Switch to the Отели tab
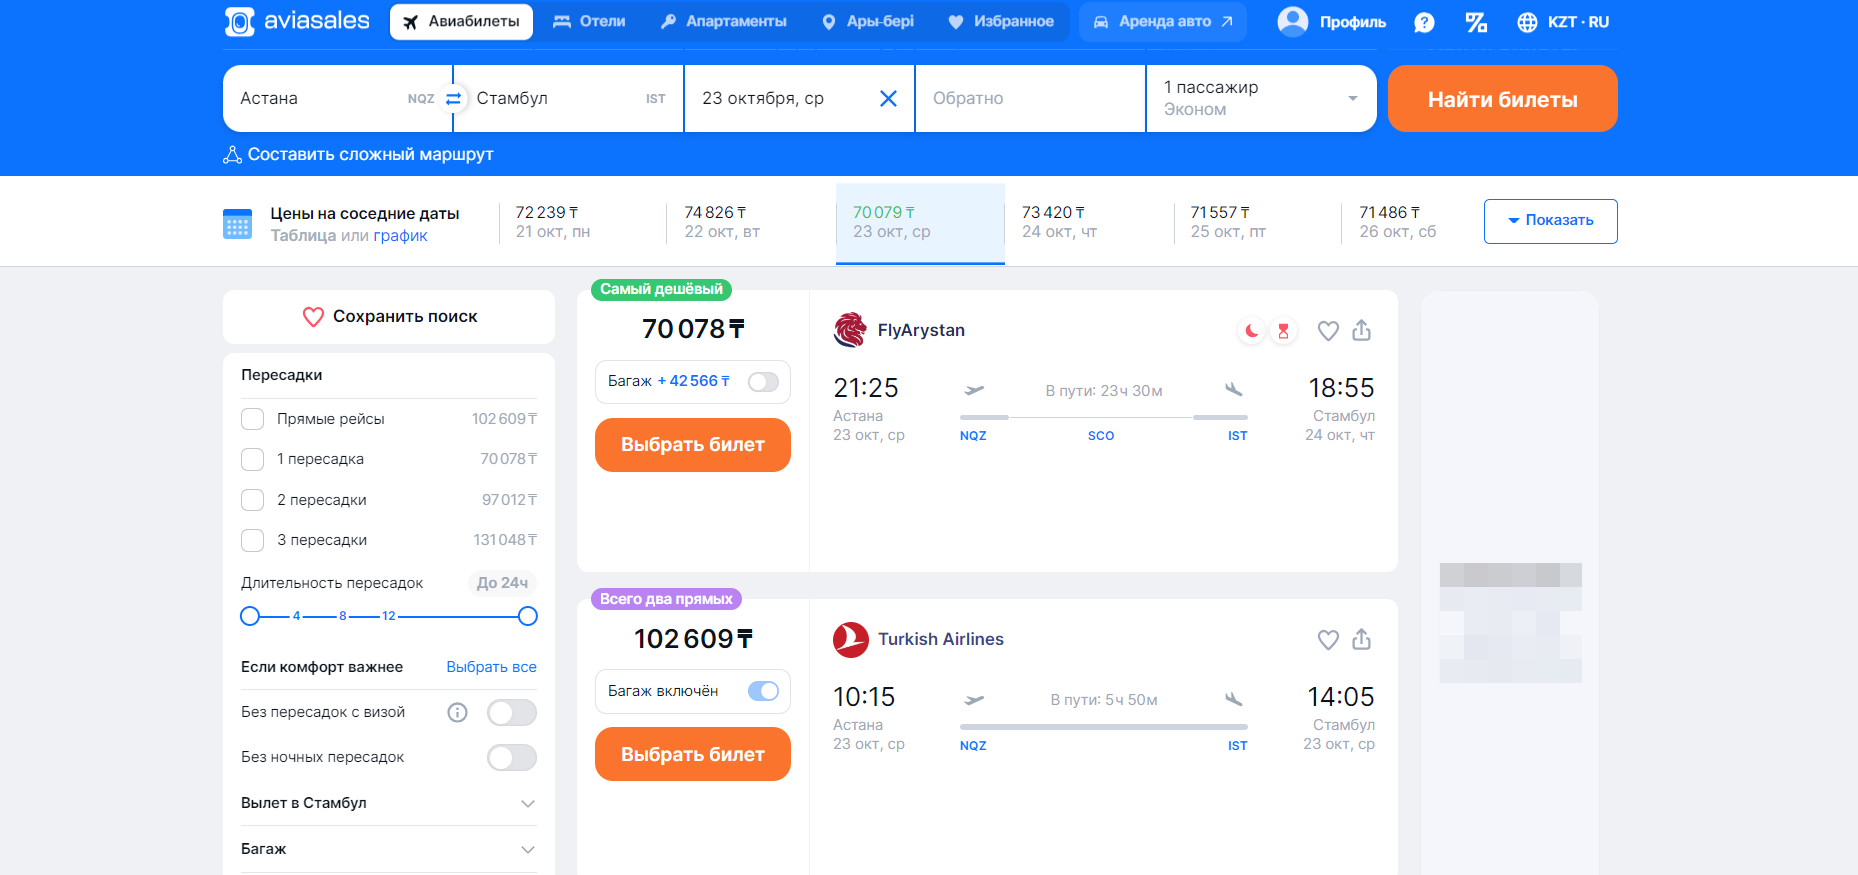 coord(590,22)
